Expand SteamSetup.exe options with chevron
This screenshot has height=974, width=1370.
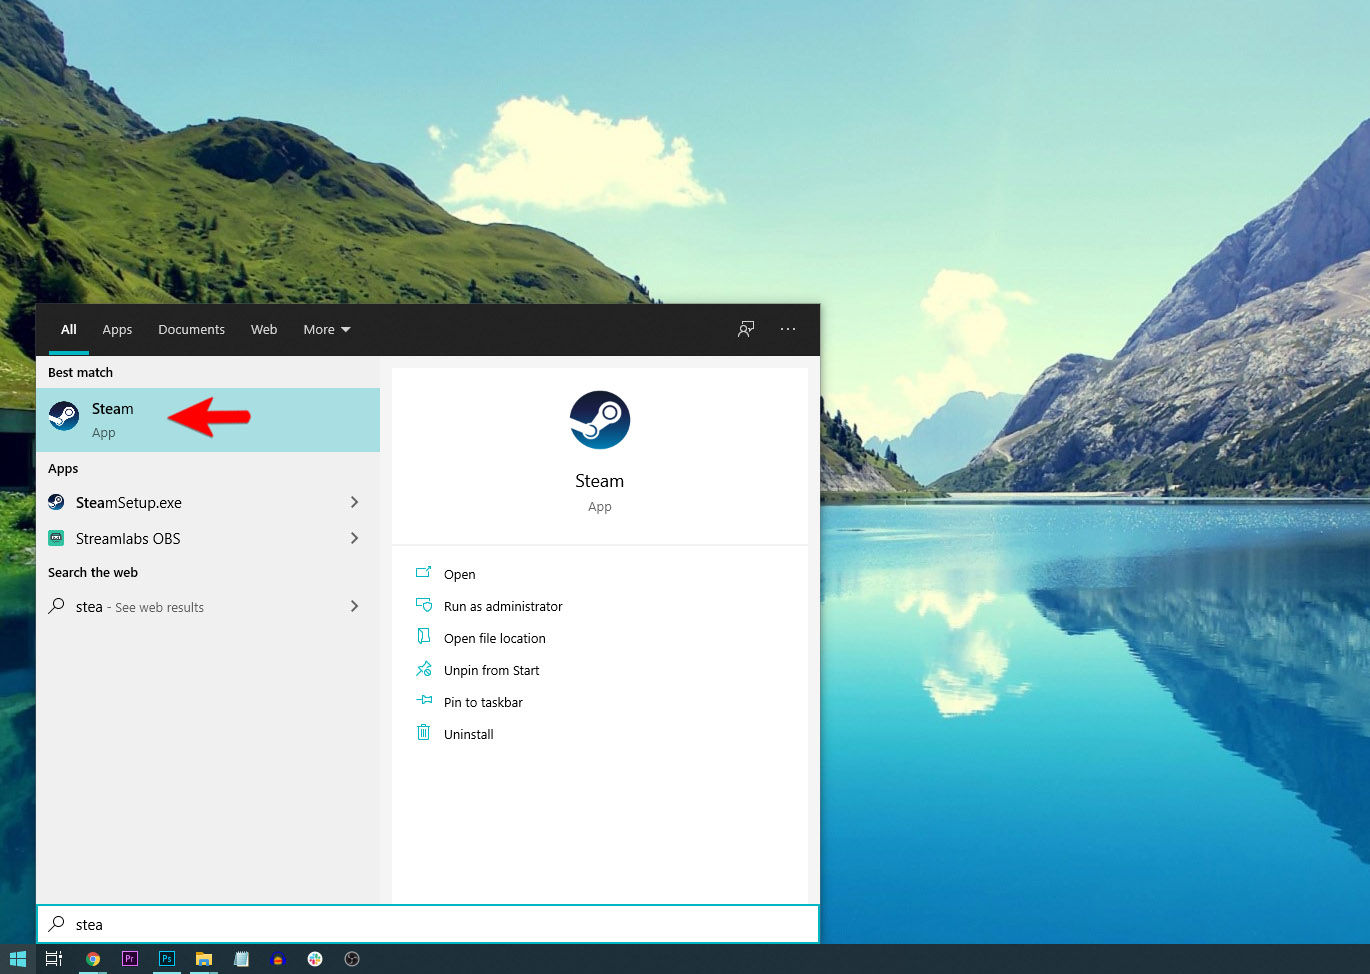[x=355, y=502]
